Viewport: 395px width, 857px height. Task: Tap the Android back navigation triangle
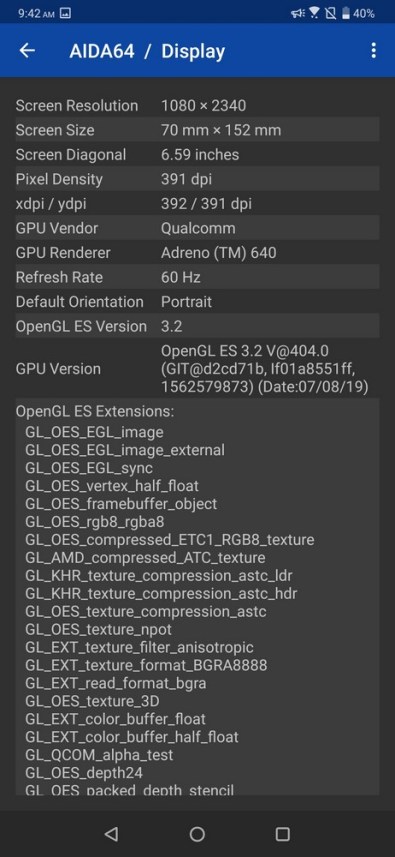pyautogui.click(x=111, y=833)
